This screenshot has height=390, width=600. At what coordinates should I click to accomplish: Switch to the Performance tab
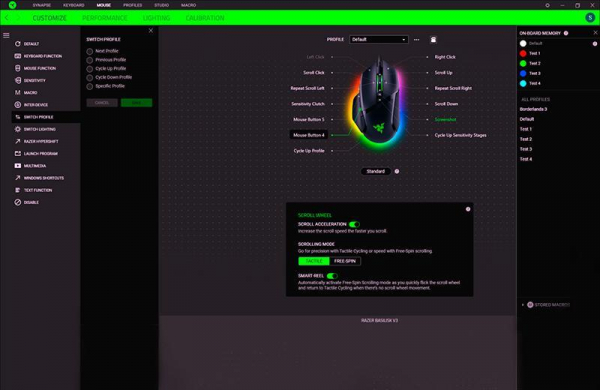click(104, 18)
